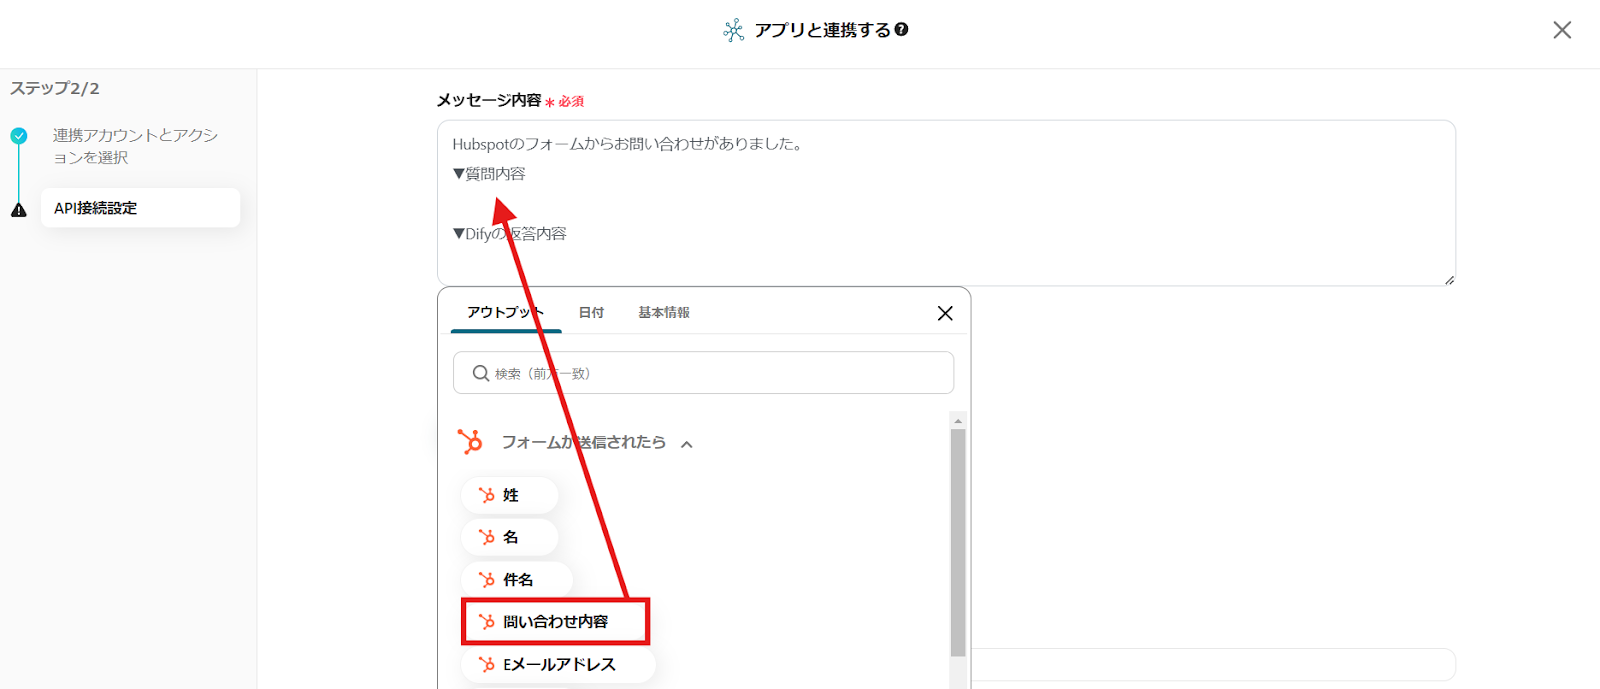Viewport: 1600px width, 689px height.
Task: Switch to the 日付 tab
Action: pyautogui.click(x=591, y=313)
